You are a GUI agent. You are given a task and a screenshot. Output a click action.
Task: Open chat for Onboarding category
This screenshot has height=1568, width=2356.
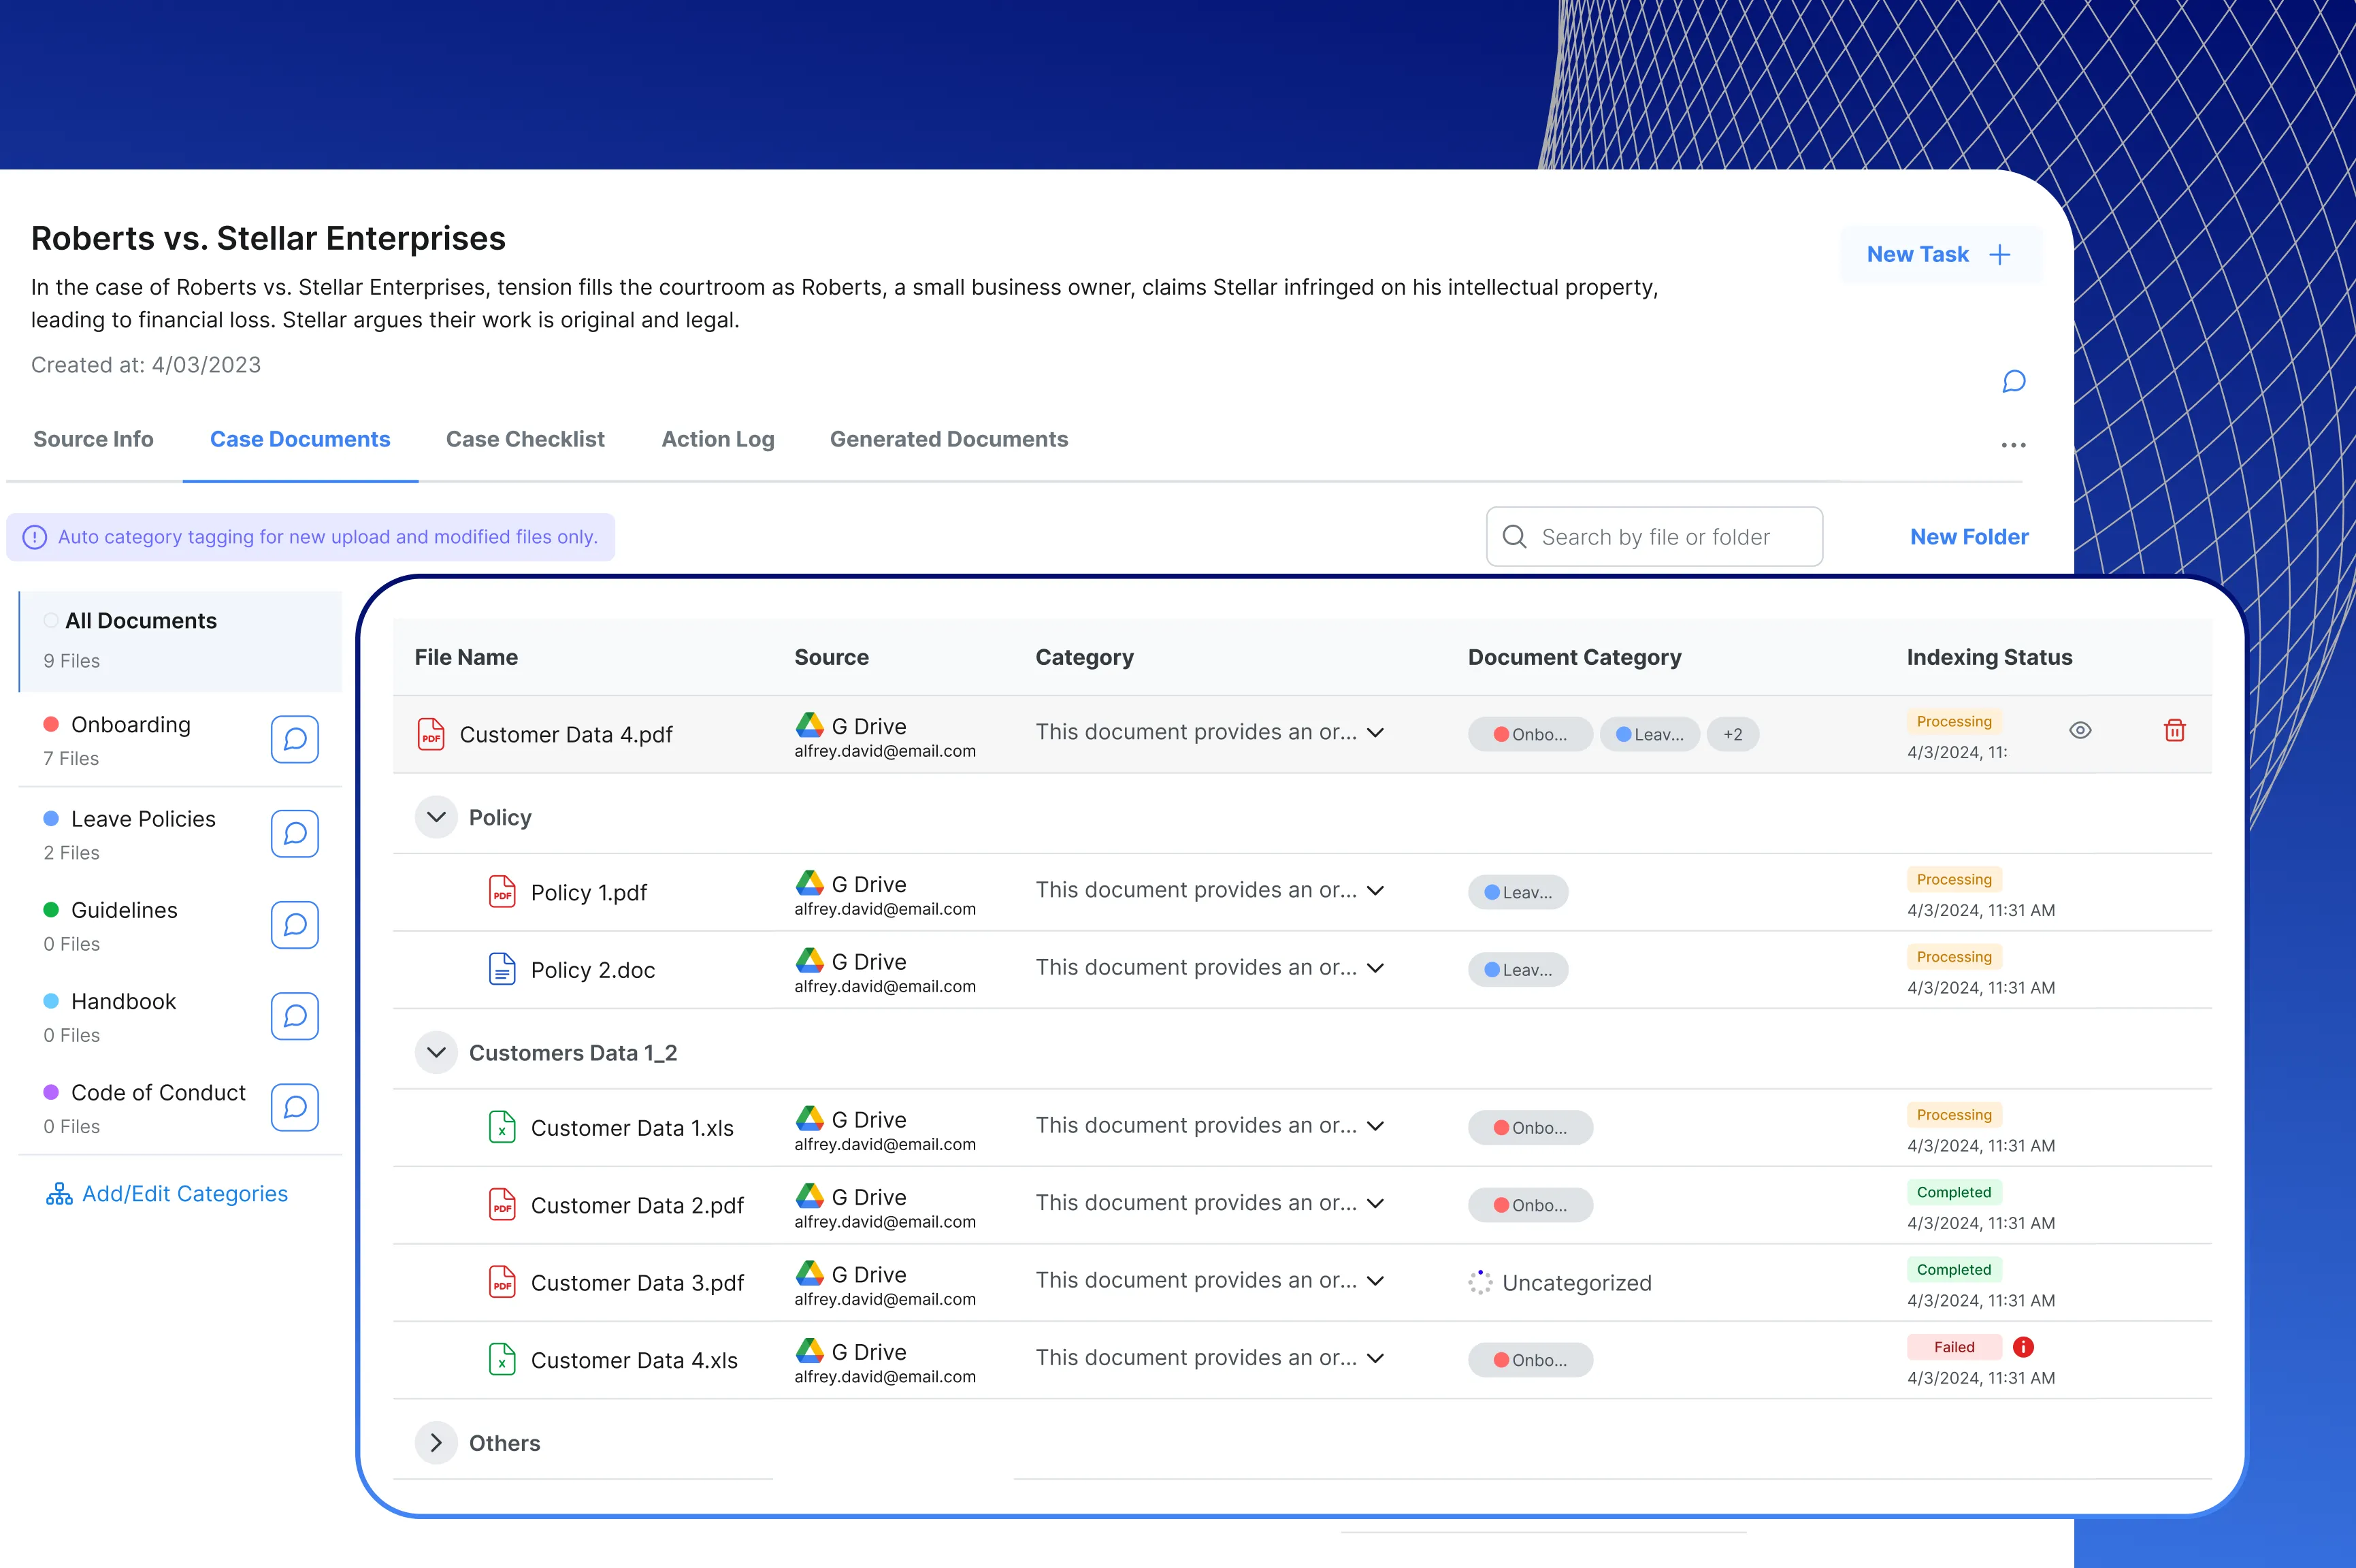pos(295,739)
